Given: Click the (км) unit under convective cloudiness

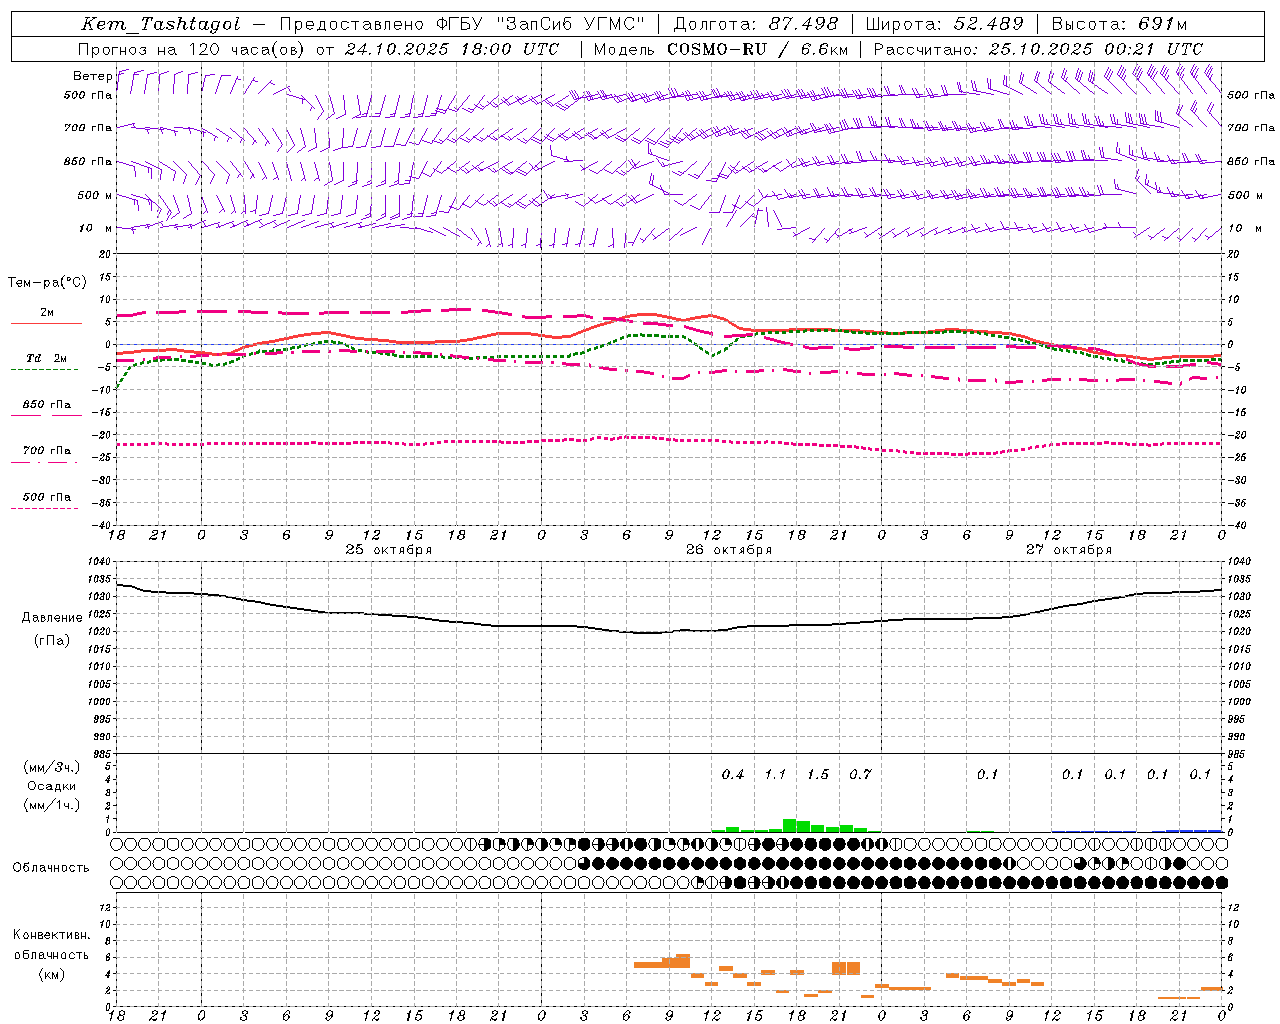Looking at the screenshot, I should pyautogui.click(x=51, y=974).
